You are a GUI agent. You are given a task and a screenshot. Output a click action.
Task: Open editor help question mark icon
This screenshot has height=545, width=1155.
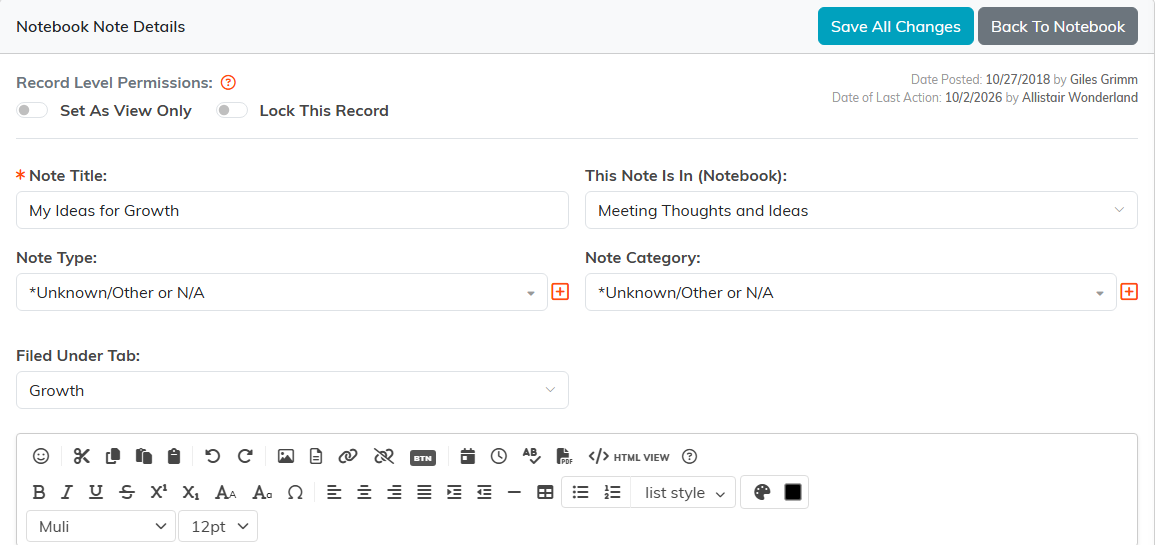(x=689, y=457)
